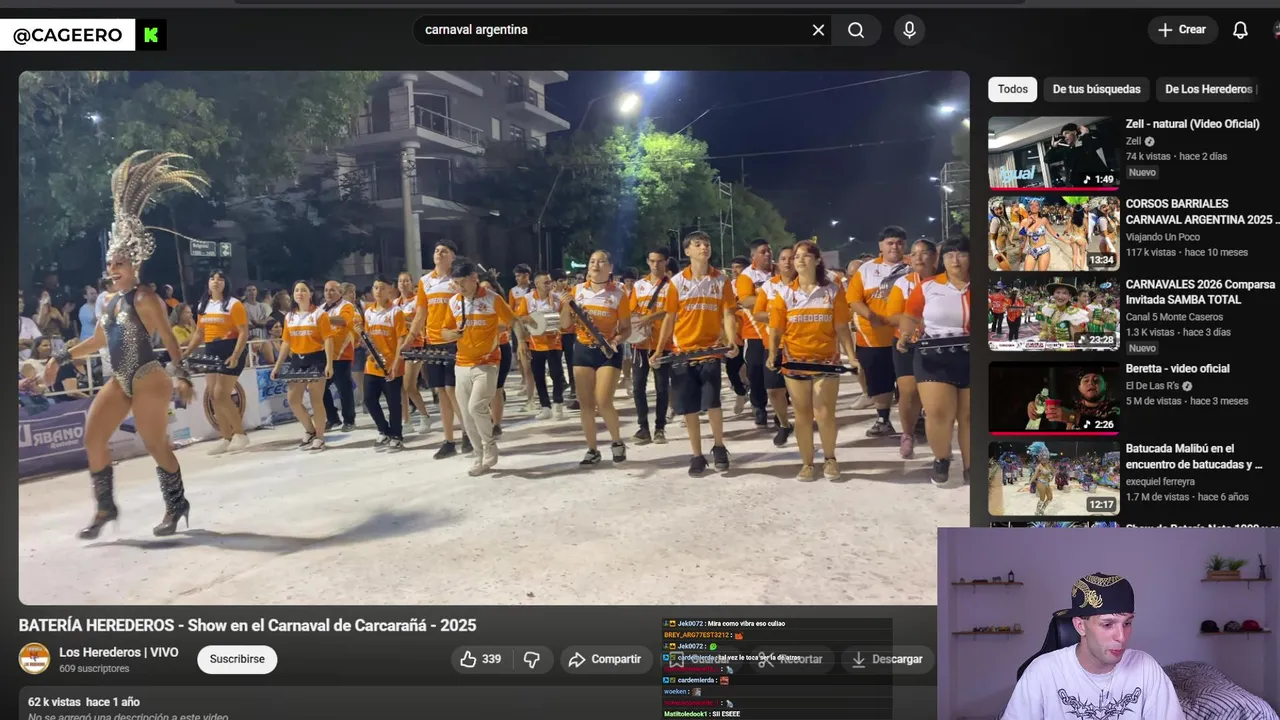Click the Compartir share button
1280x720 pixels.
[x=605, y=659]
